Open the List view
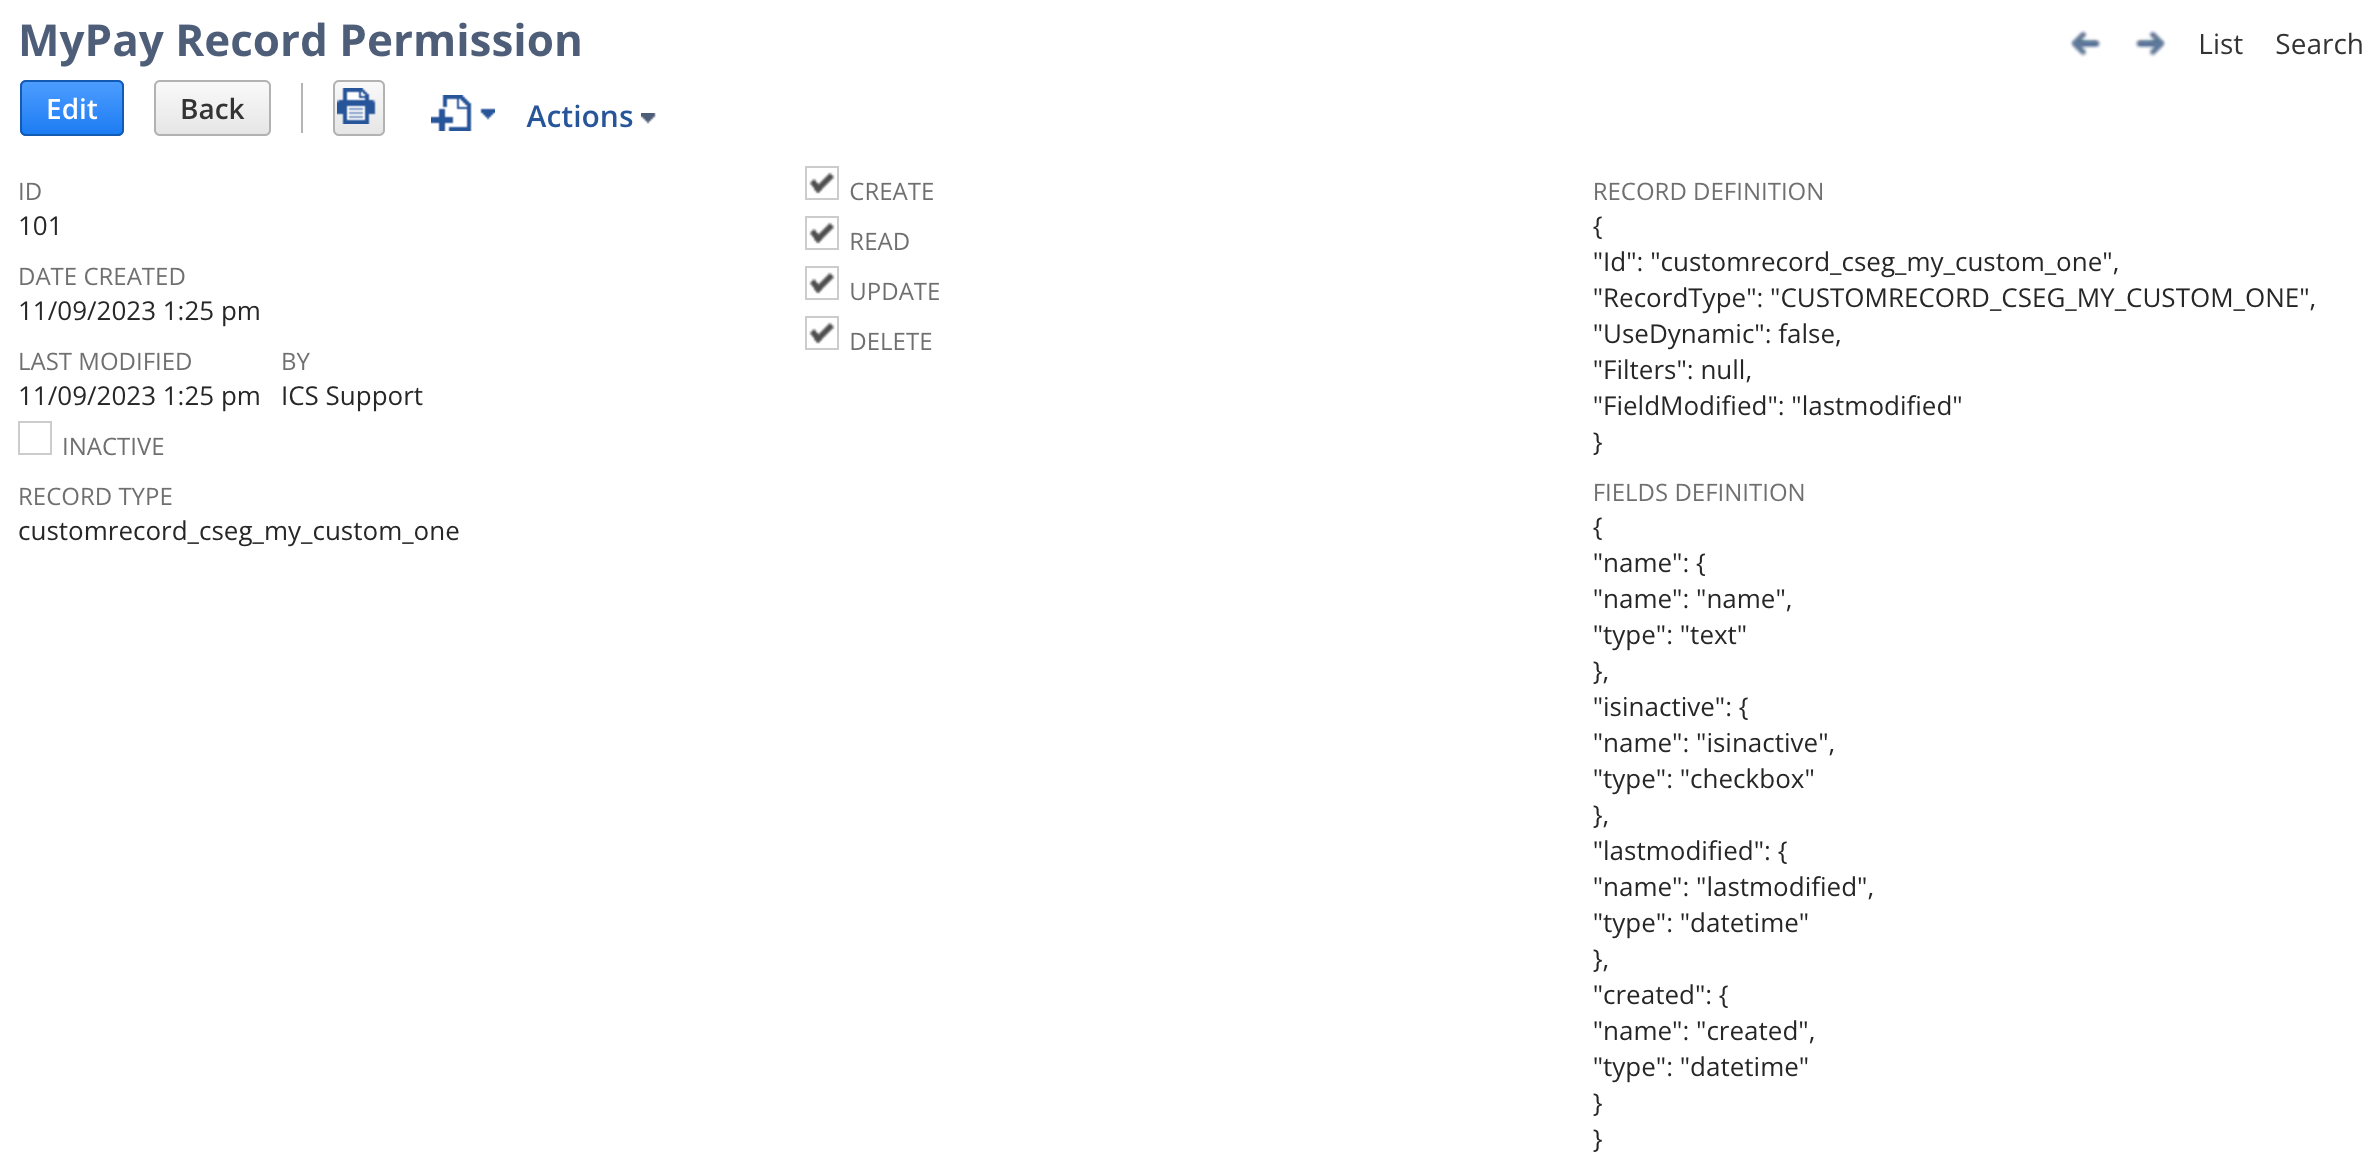 2220,44
